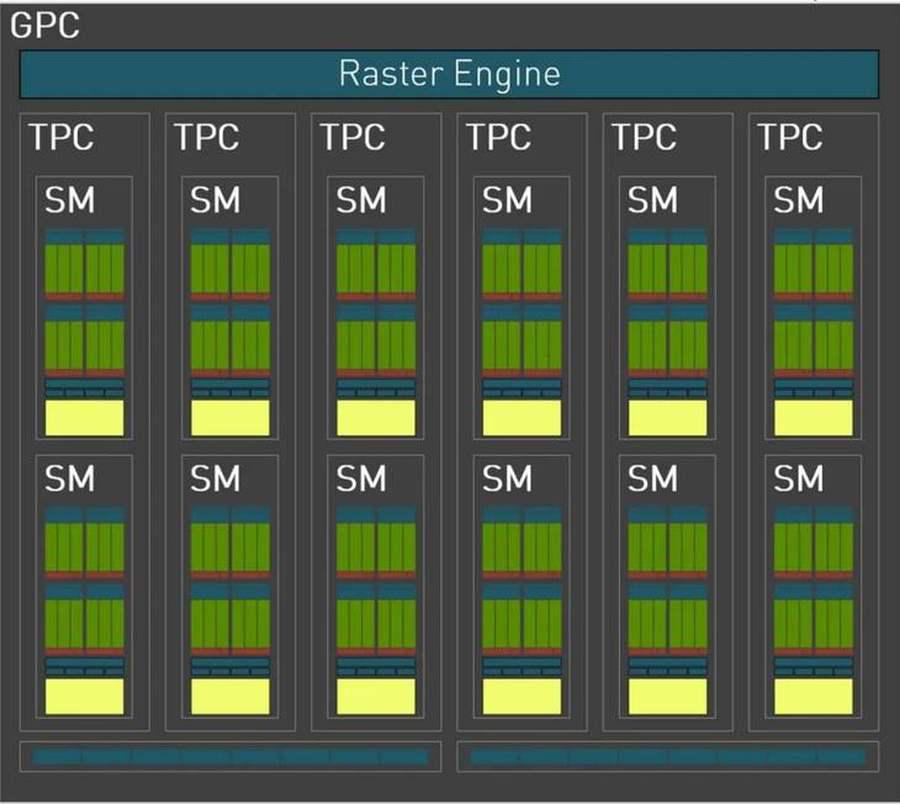900x804 pixels.
Task: Click yellow block in leftmost TPC's upper SM
Action: pyautogui.click(x=84, y=418)
